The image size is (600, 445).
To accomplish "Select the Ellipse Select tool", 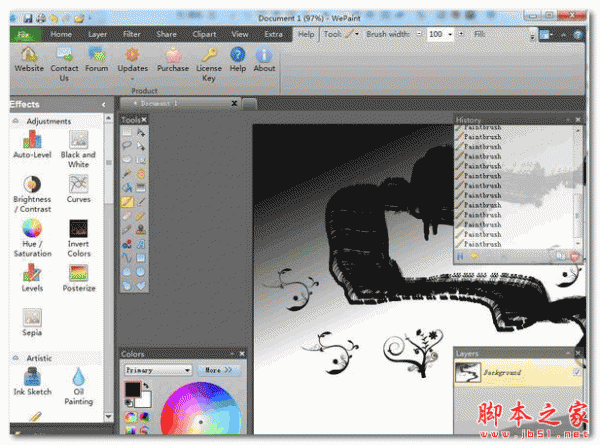I will [127, 160].
